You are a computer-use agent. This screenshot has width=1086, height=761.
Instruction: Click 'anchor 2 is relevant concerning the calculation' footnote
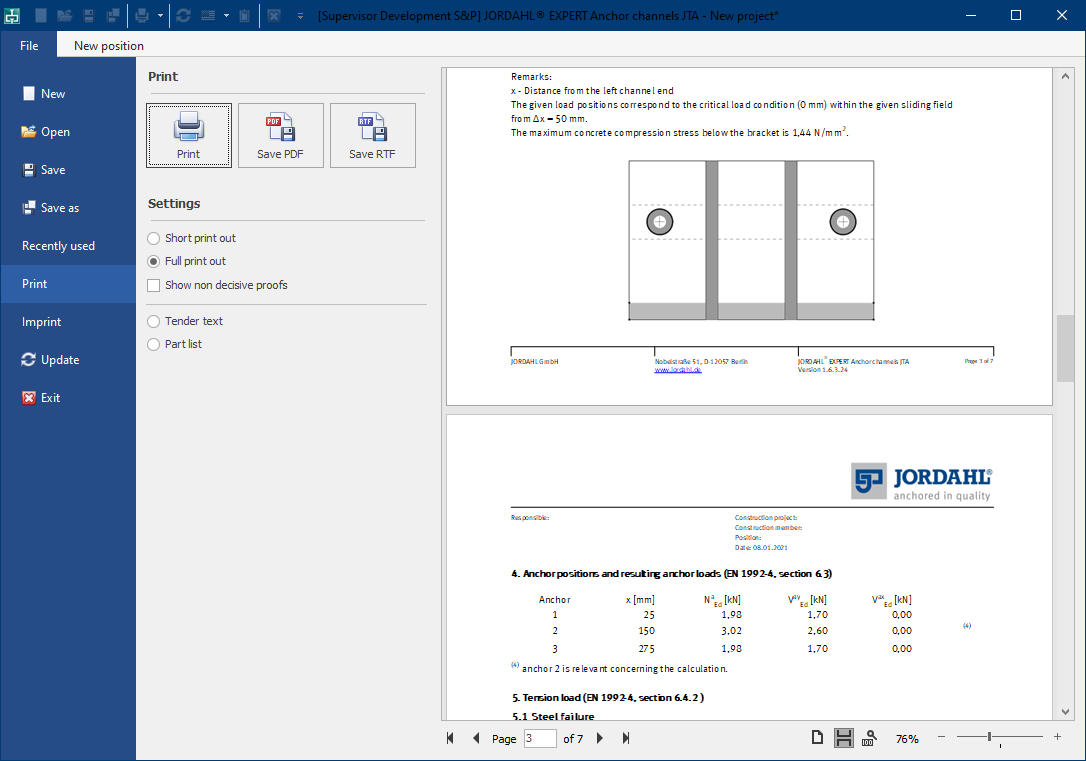click(x=624, y=669)
